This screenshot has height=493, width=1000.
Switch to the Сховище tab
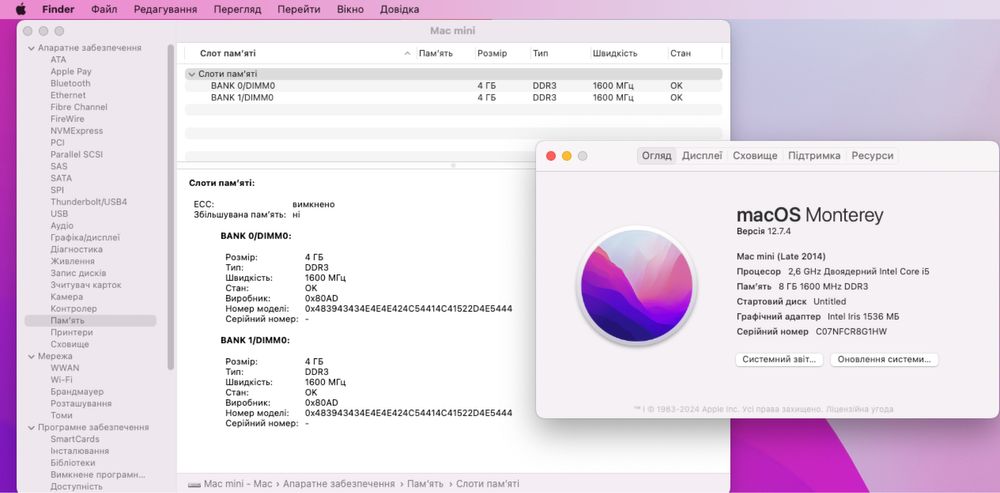pyautogui.click(x=754, y=156)
